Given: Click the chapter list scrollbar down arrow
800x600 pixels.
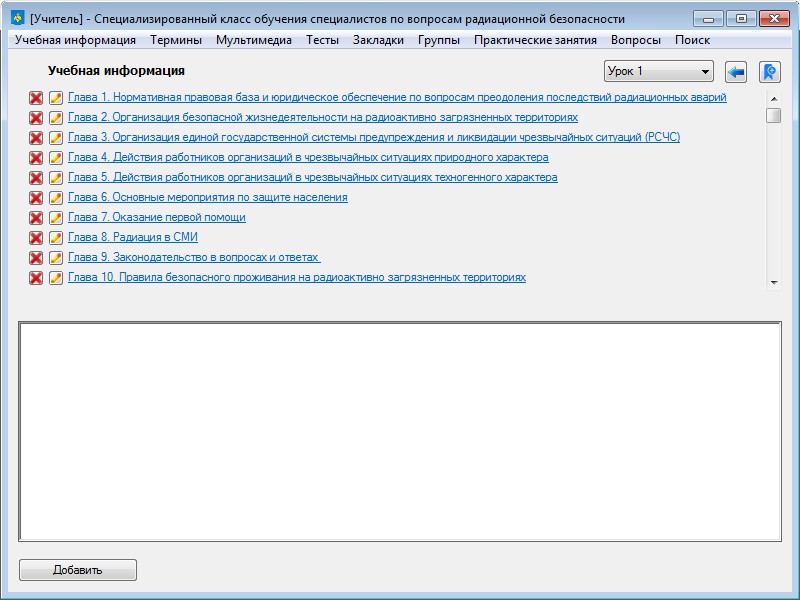Looking at the screenshot, I should coord(774,283).
